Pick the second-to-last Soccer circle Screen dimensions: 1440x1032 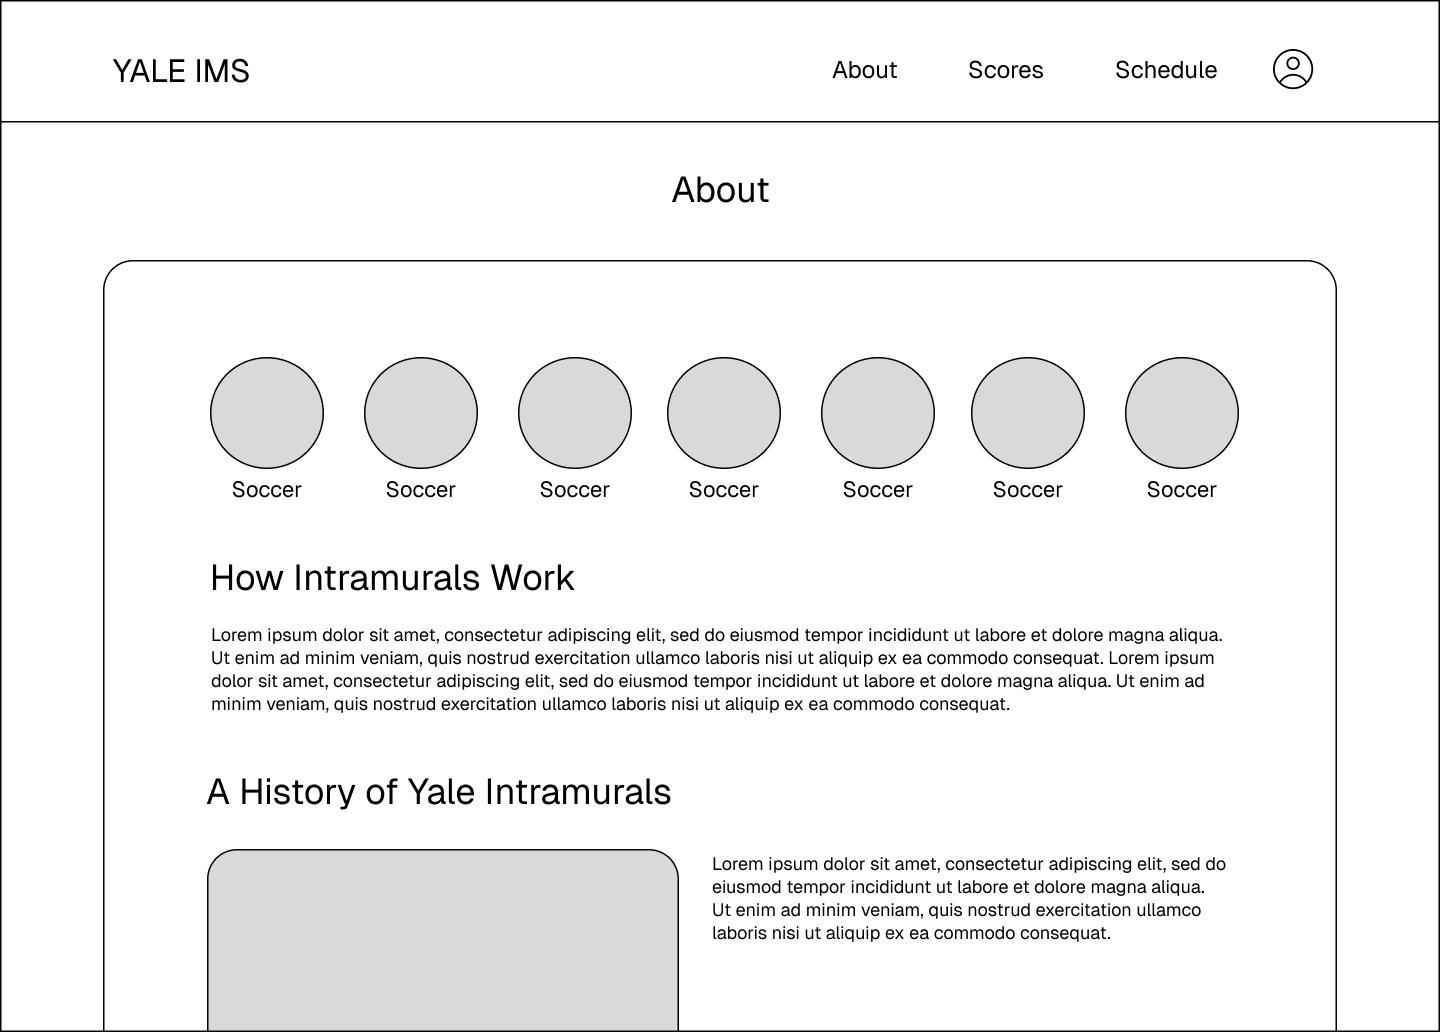(1028, 413)
